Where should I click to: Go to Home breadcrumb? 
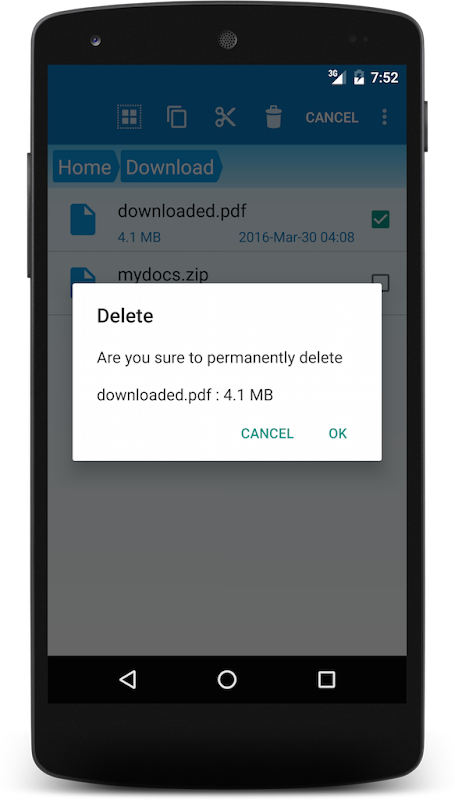[84, 167]
